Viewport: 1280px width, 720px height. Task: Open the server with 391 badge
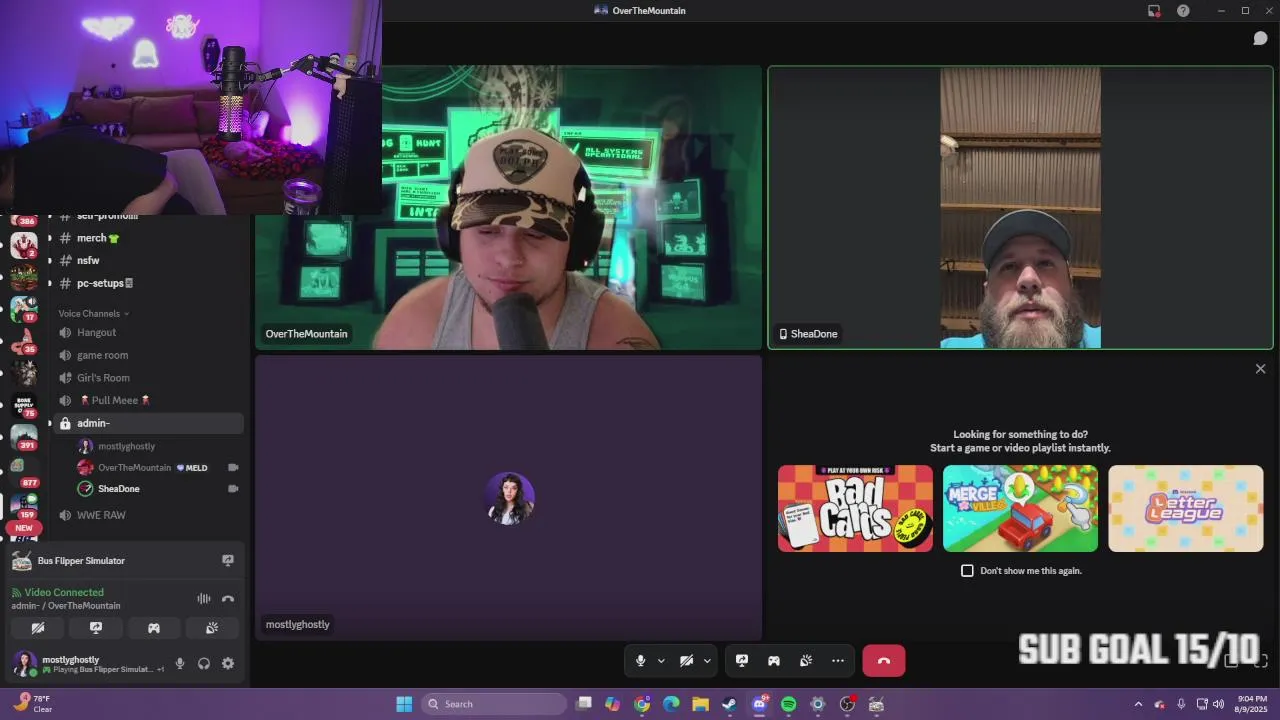point(24,436)
